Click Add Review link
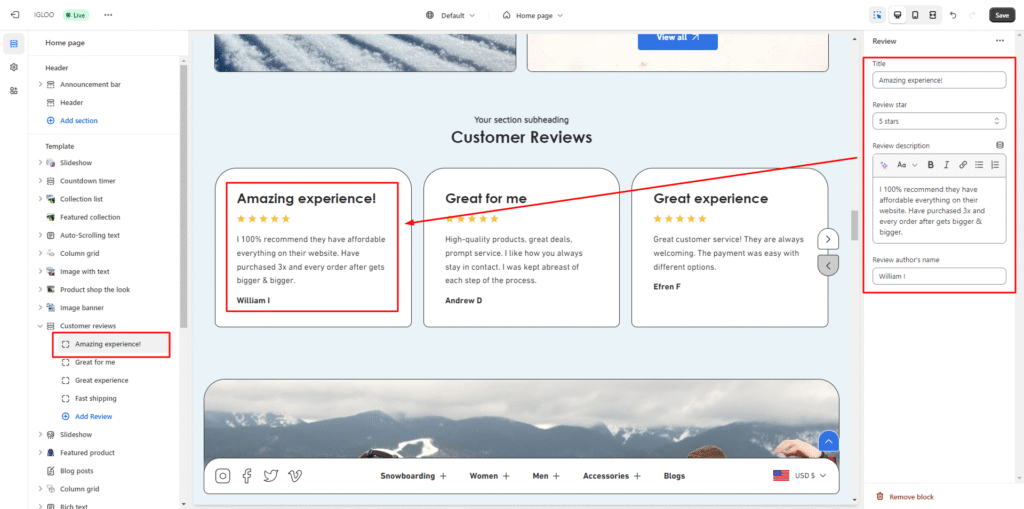Screen dimensions: 1024x509 93,416
